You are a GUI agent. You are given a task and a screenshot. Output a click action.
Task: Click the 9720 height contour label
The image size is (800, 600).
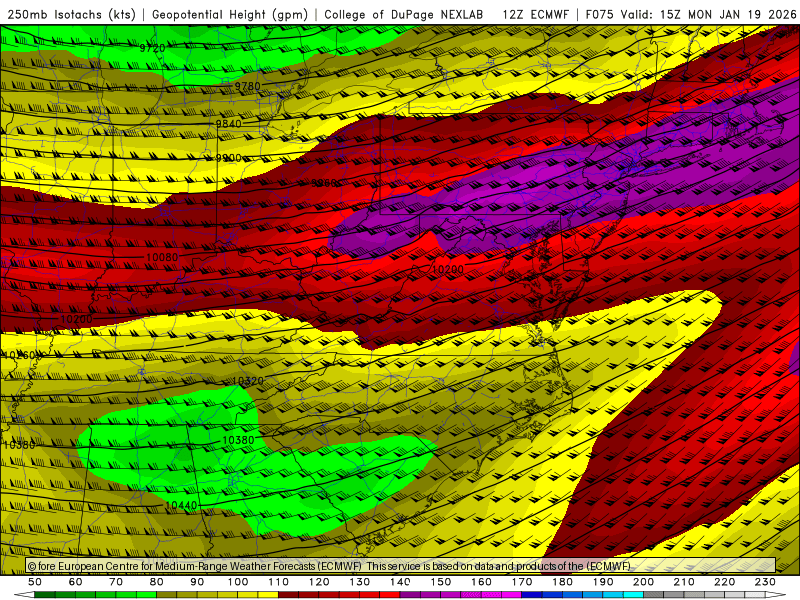pos(152,48)
